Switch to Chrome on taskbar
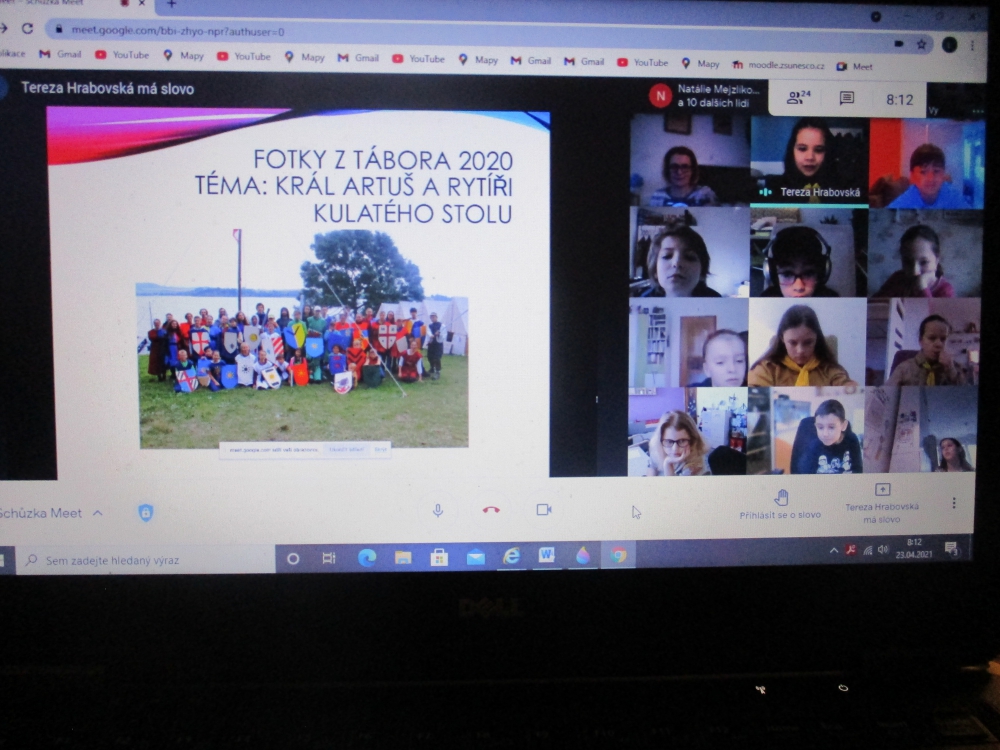1000x750 pixels. pos(618,555)
